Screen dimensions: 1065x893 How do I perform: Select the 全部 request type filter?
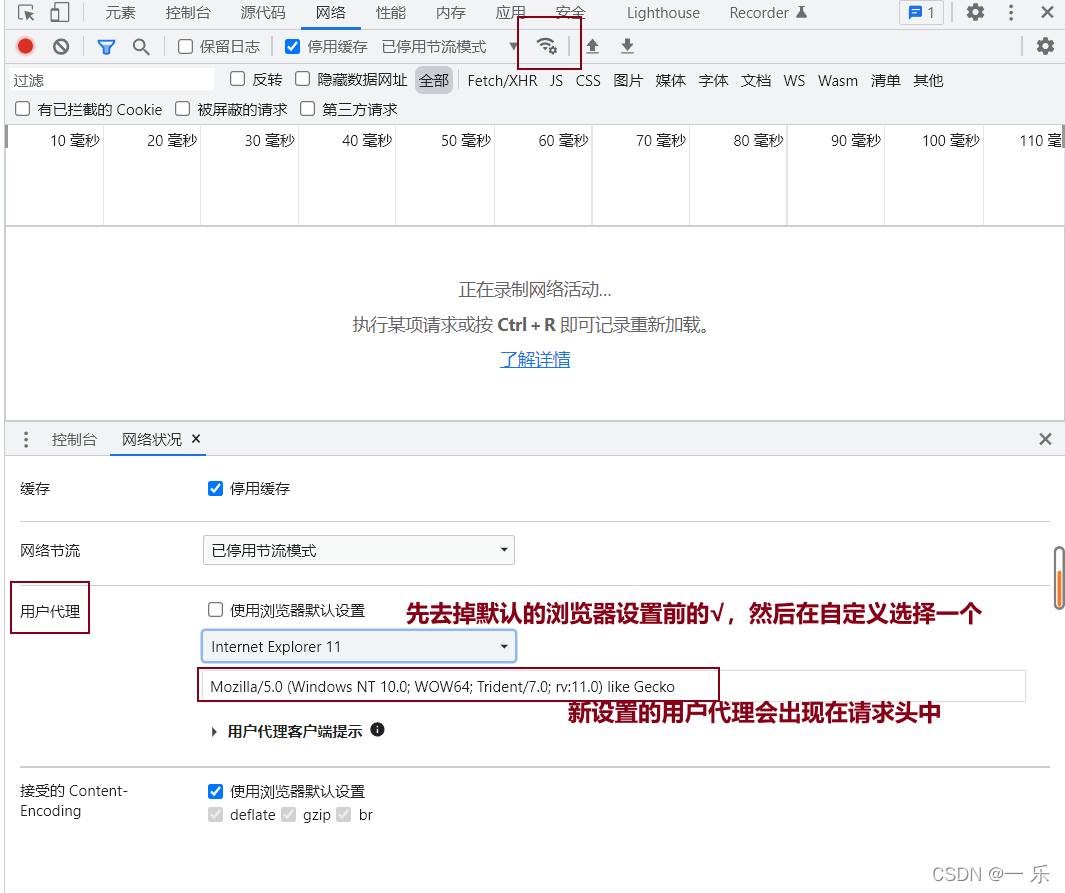[x=434, y=81]
